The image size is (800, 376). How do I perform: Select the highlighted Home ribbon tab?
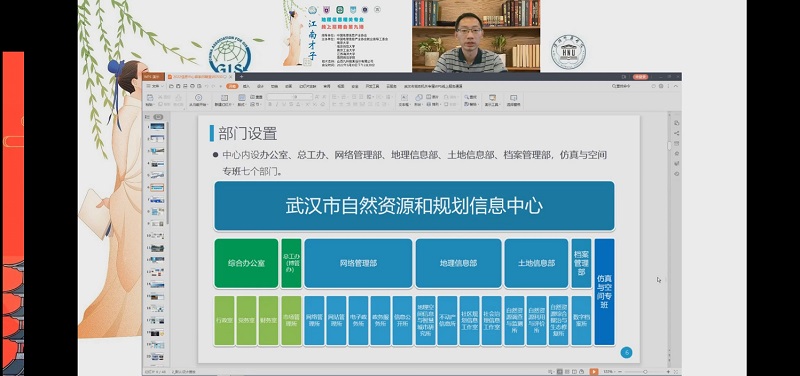[x=232, y=86]
